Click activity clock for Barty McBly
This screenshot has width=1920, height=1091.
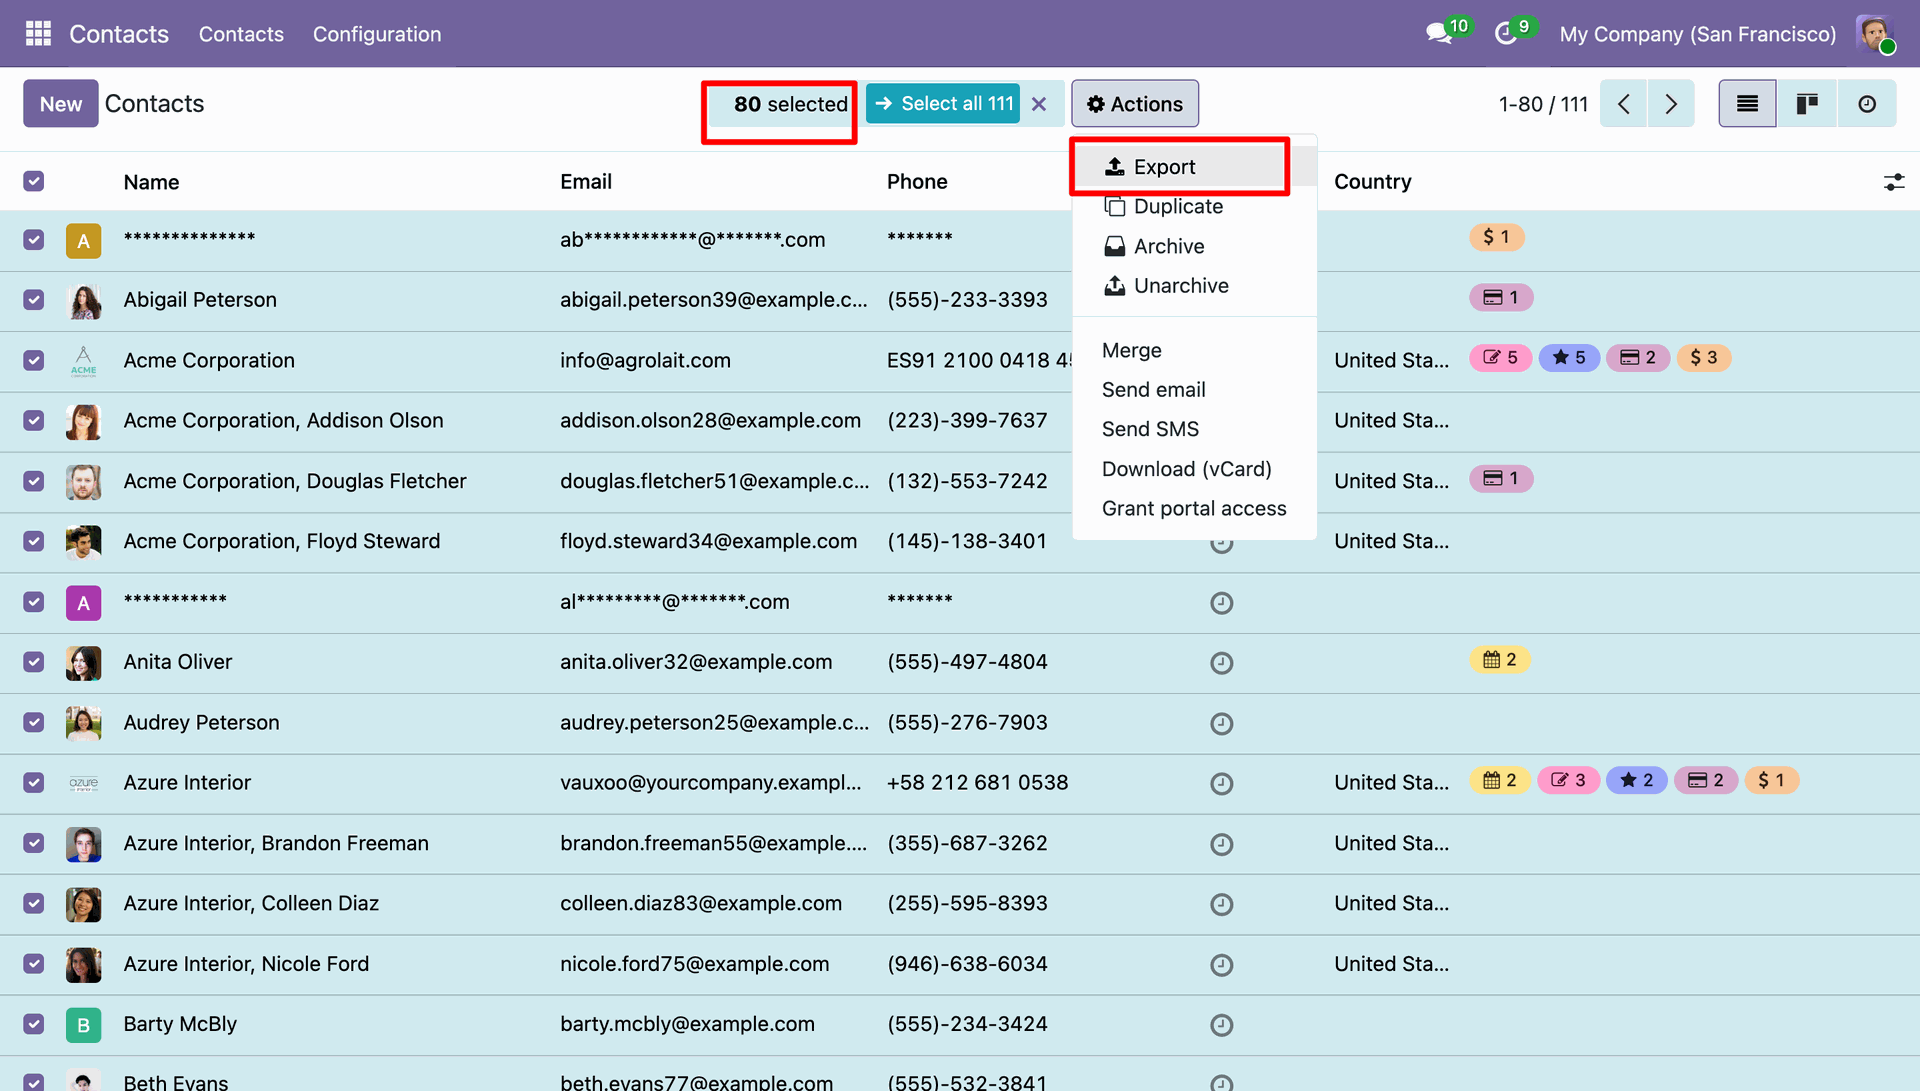coord(1221,1025)
